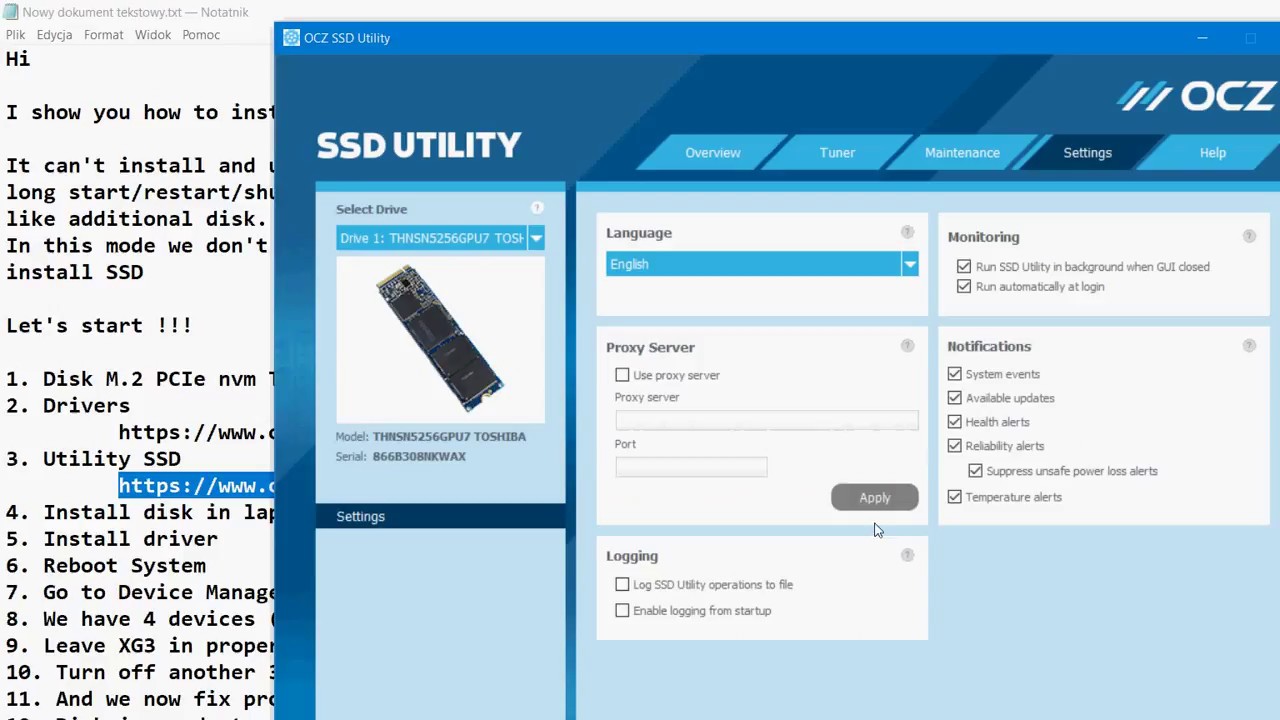Disable System events notifications
The image size is (1280, 720).
pyautogui.click(x=954, y=373)
